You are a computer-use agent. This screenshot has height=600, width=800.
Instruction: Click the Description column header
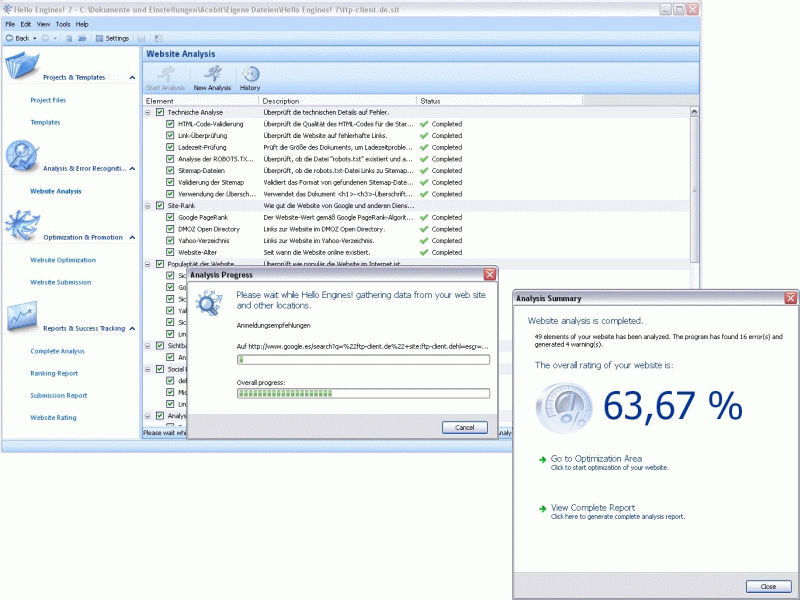(x=281, y=101)
